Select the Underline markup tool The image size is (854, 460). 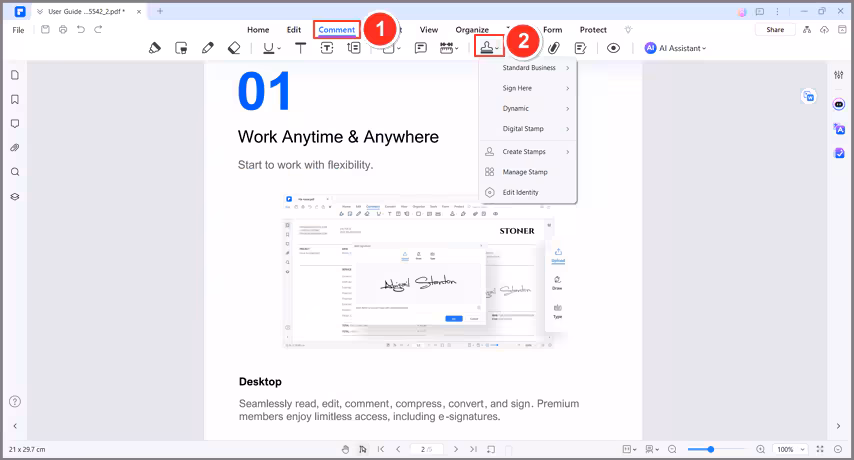pos(268,48)
